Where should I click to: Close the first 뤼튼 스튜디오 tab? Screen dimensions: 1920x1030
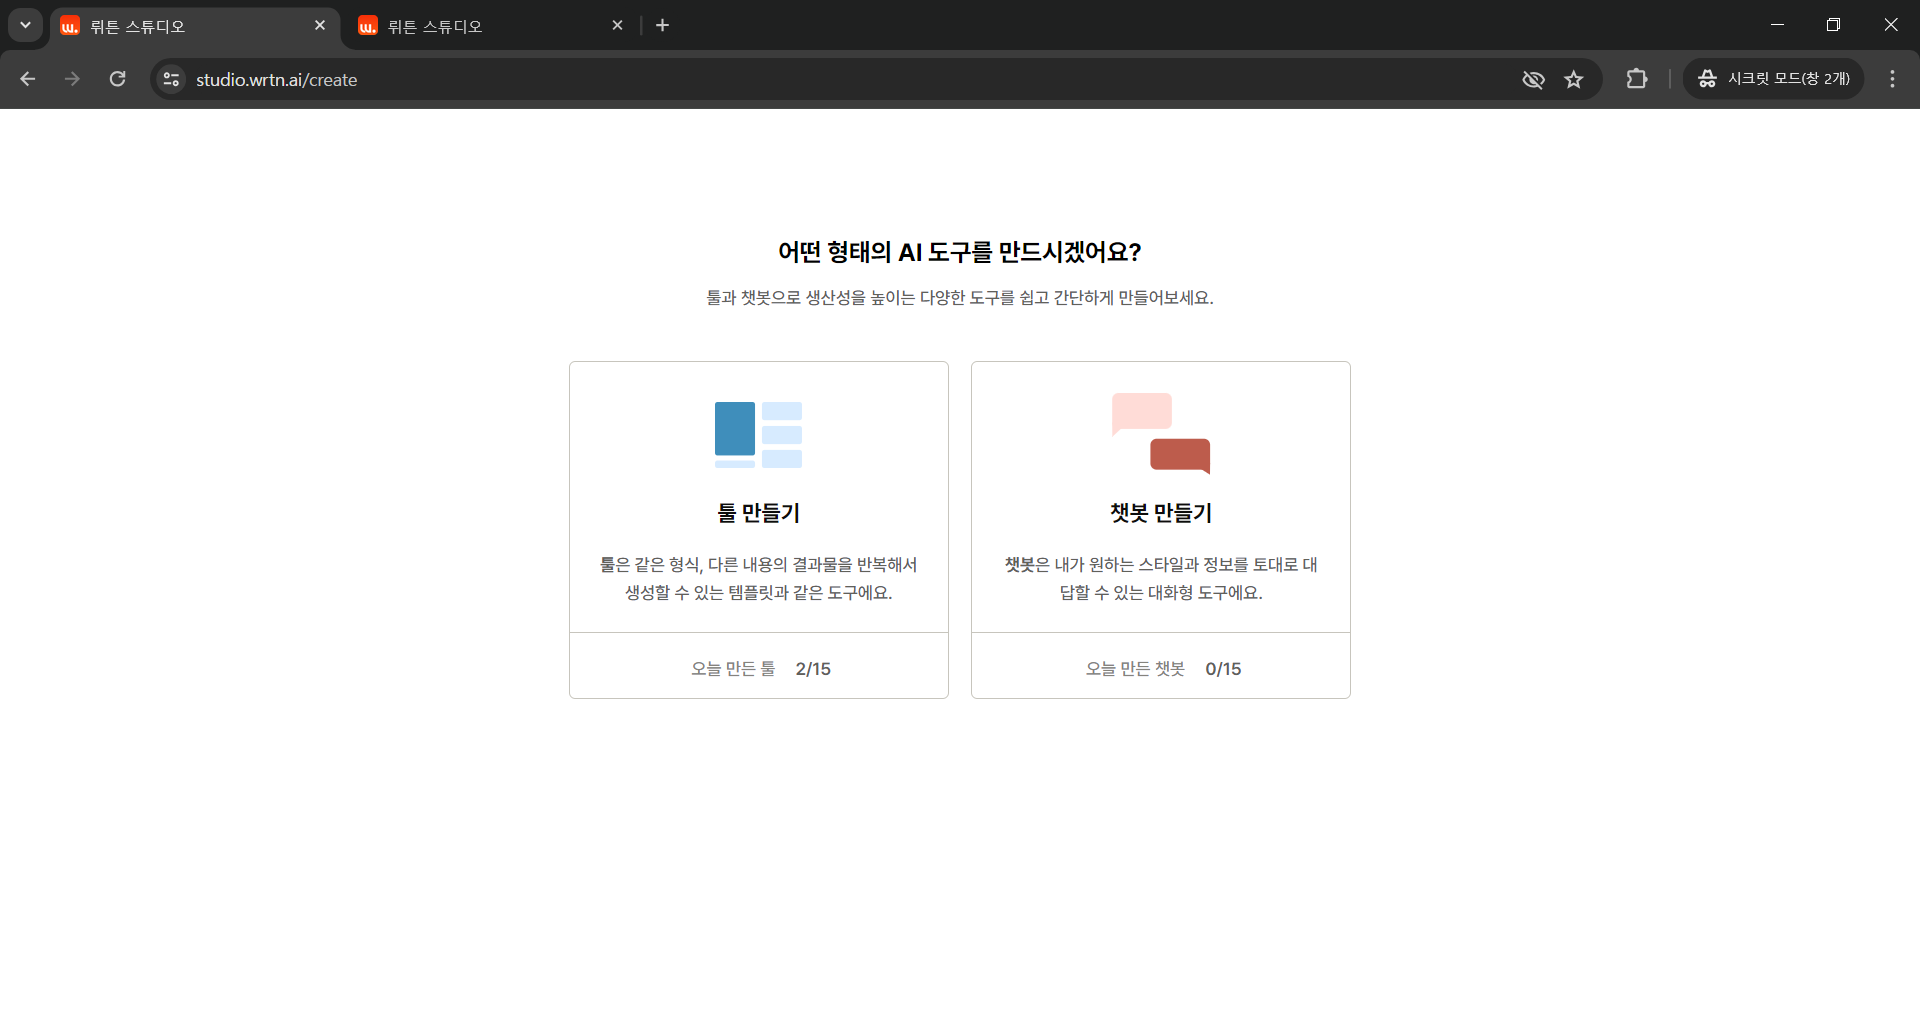pos(320,25)
